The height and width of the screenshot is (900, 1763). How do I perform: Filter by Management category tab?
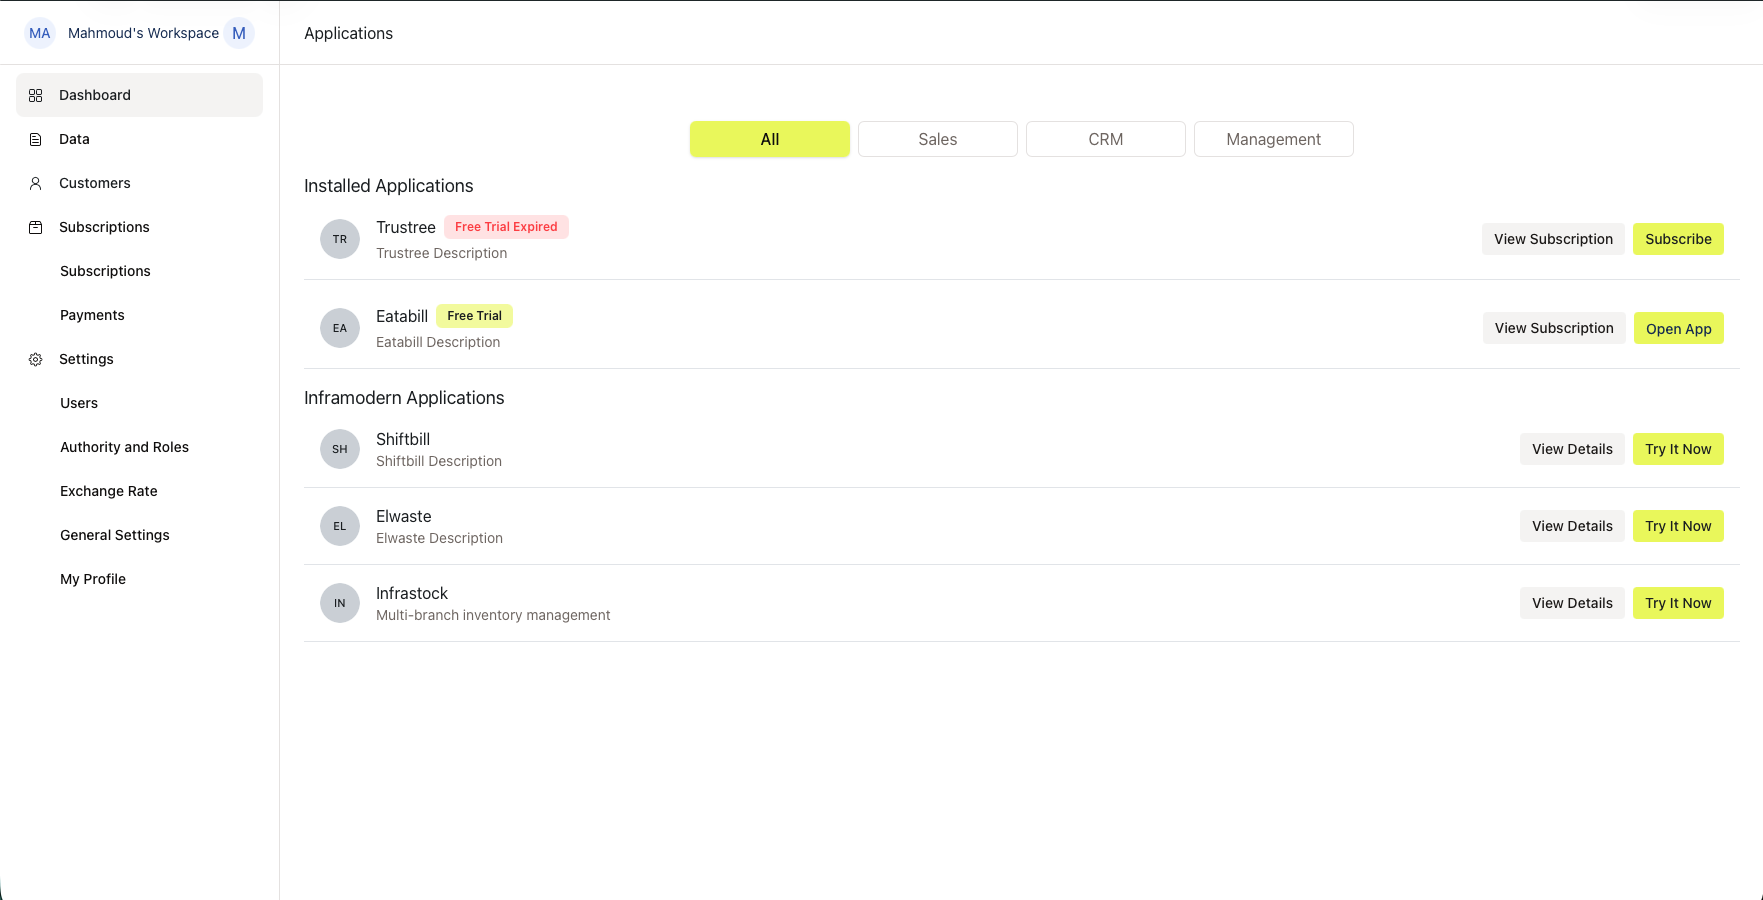tap(1274, 139)
